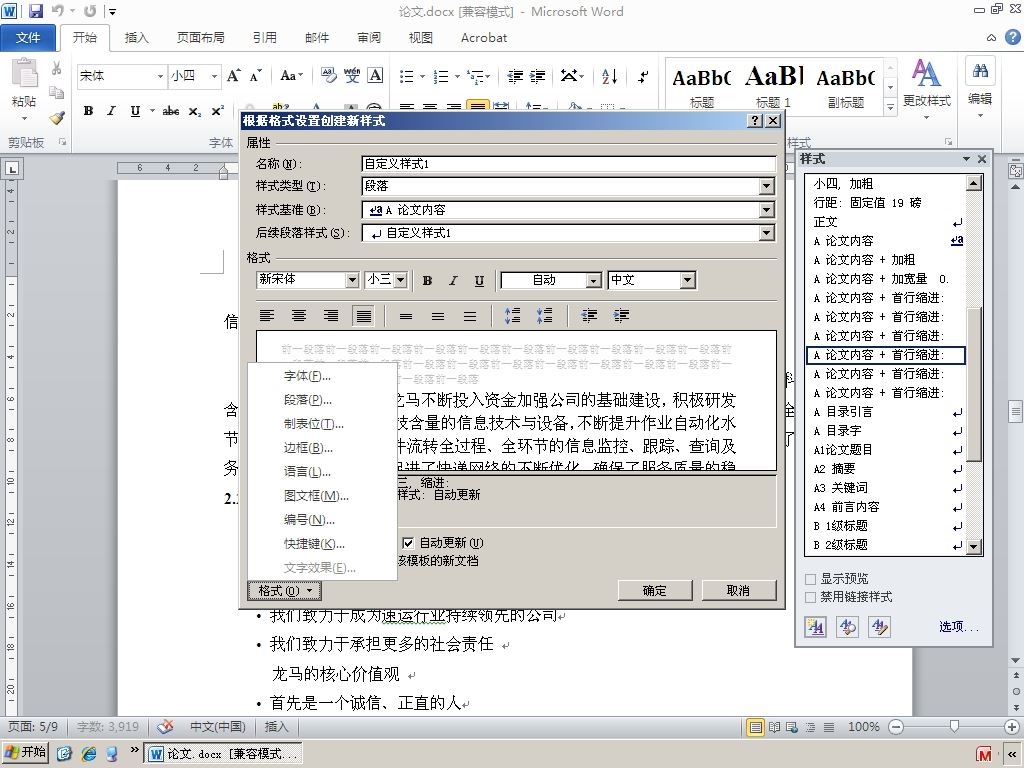Click Manage Styles icon in Styles pane

[x=880, y=627]
